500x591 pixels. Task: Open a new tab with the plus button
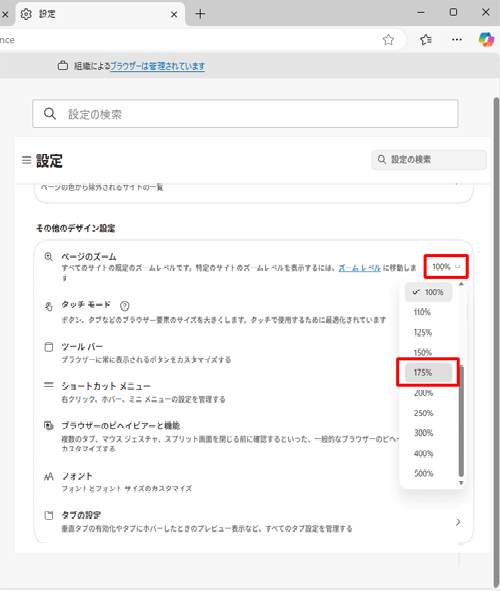(200, 14)
